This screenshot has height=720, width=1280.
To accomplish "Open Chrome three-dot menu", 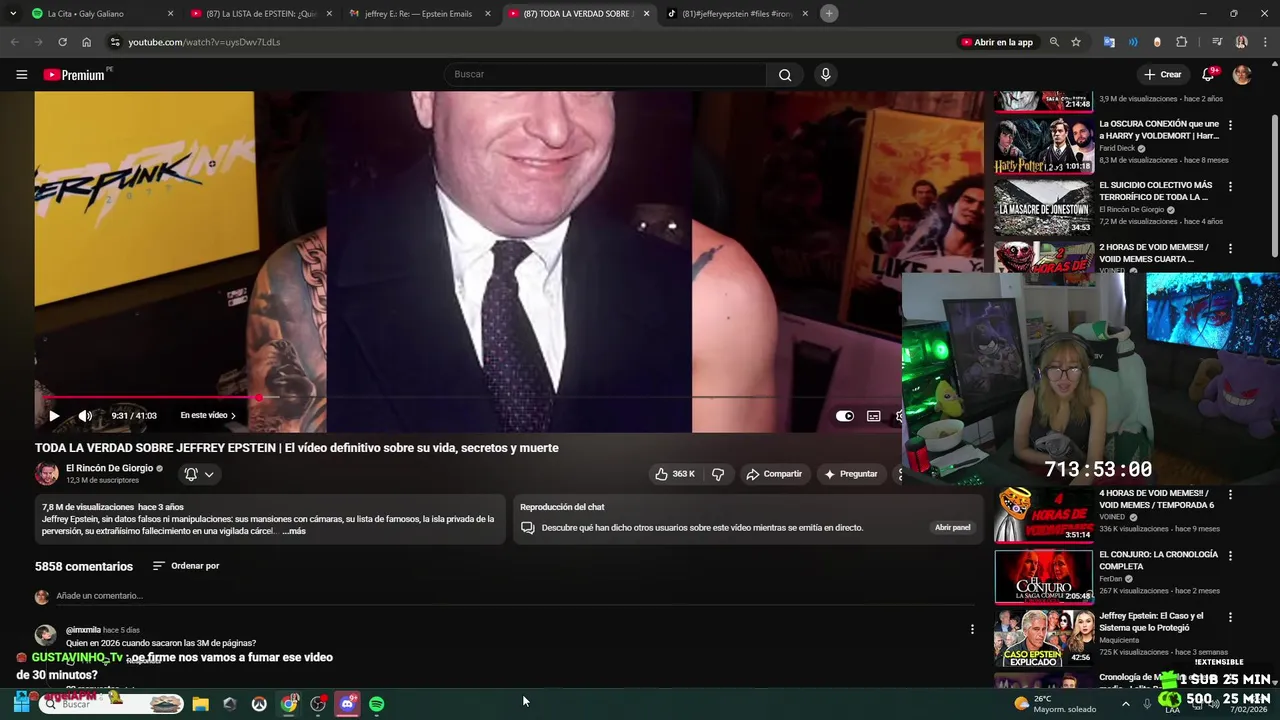I will tap(1265, 42).
